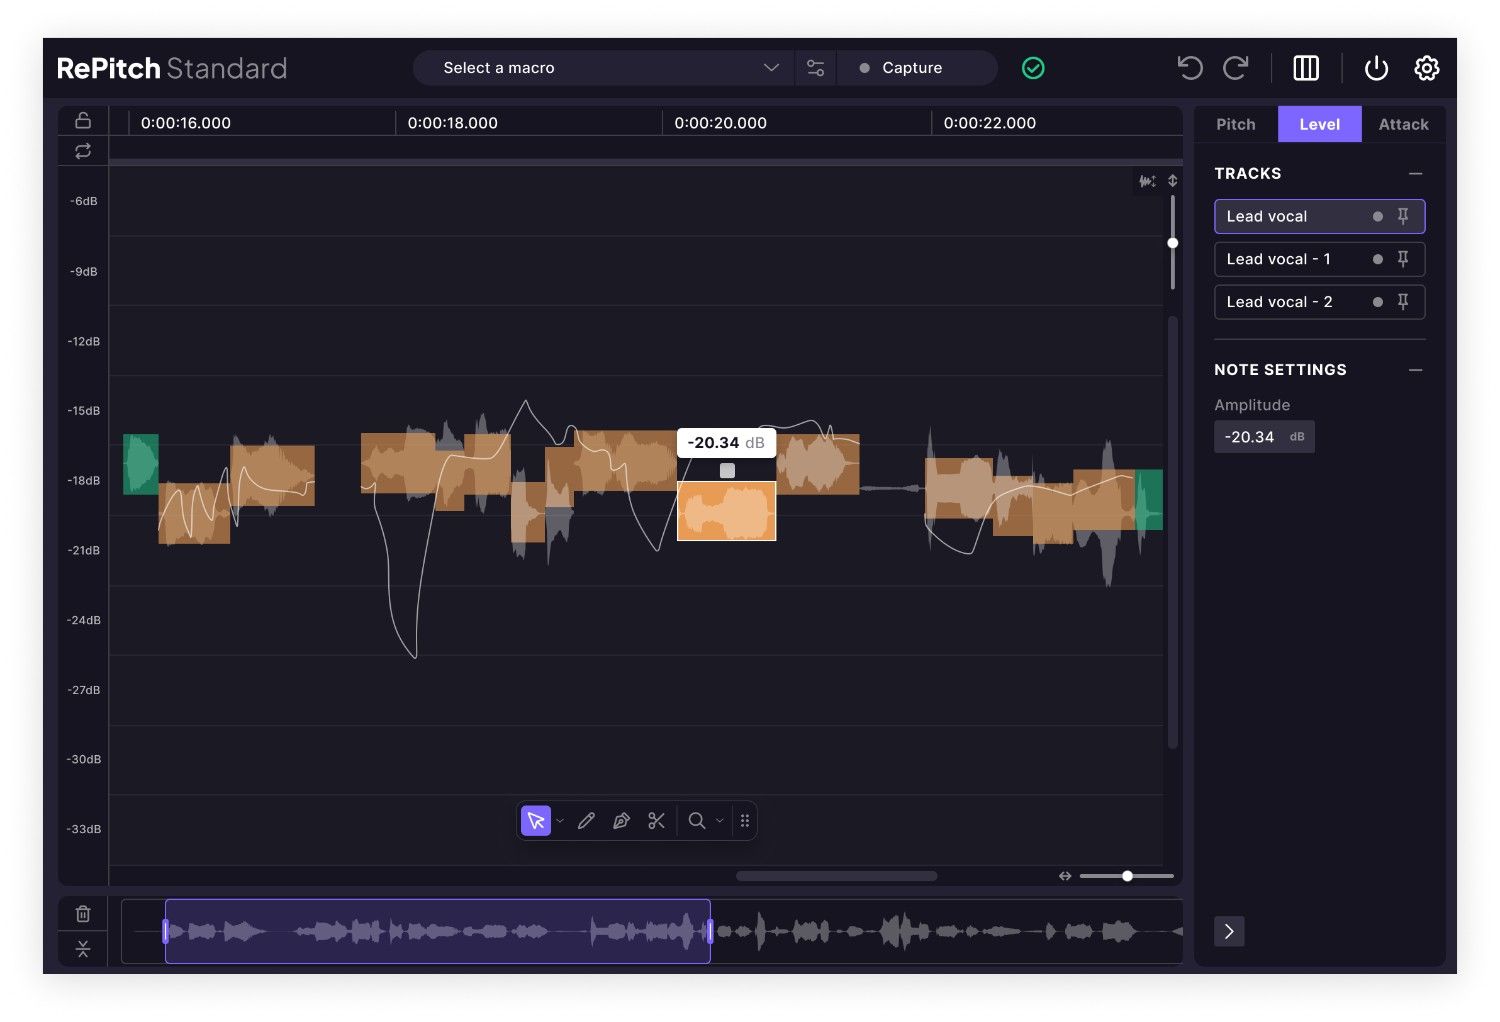Screen dimensions: 1500x1022
Task: Click the Amplitude dB value field
Action: (x=1264, y=436)
